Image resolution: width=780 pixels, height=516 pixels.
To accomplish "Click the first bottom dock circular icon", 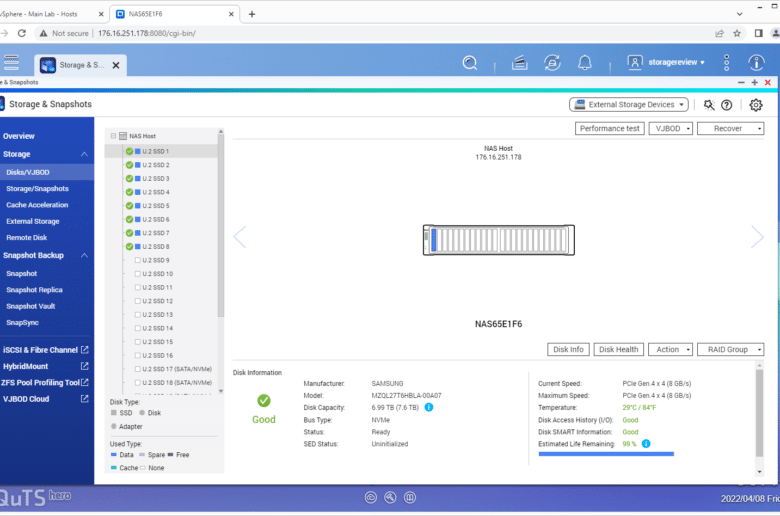I will point(371,497).
